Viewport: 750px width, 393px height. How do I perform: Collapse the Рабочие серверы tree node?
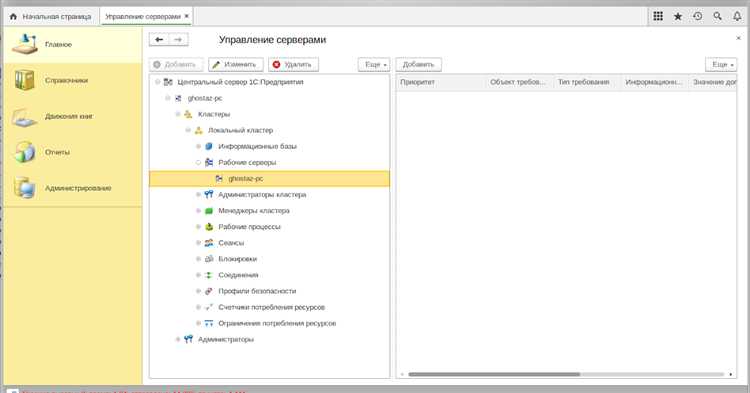point(199,163)
